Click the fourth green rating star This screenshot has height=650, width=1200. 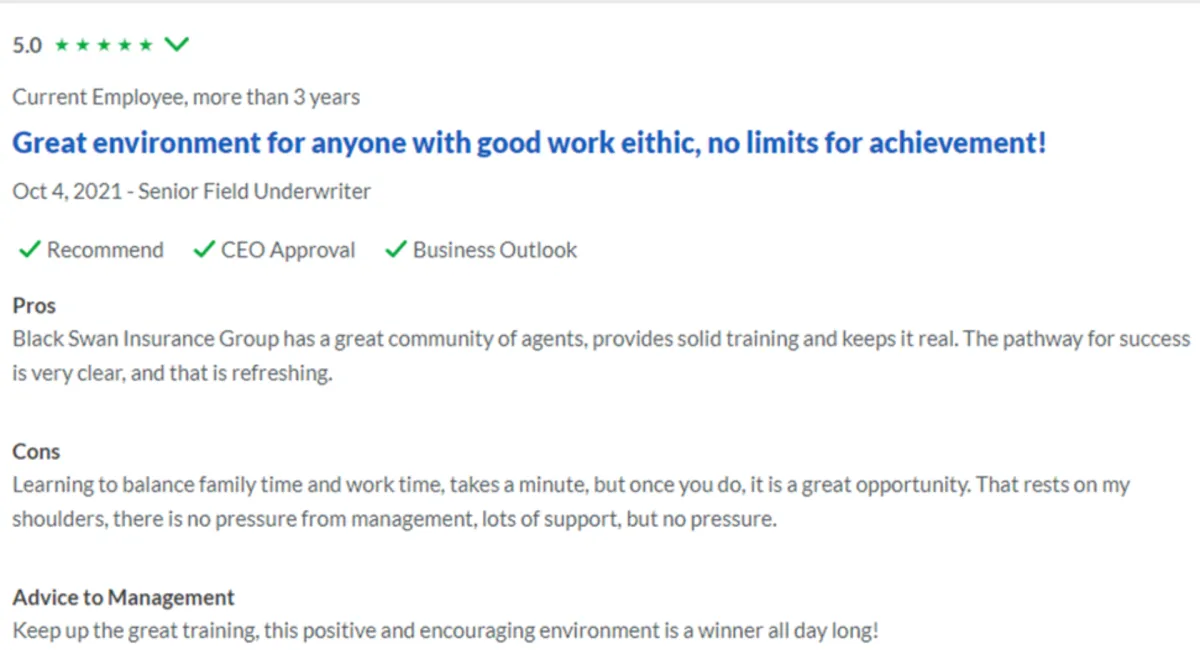tap(125, 45)
